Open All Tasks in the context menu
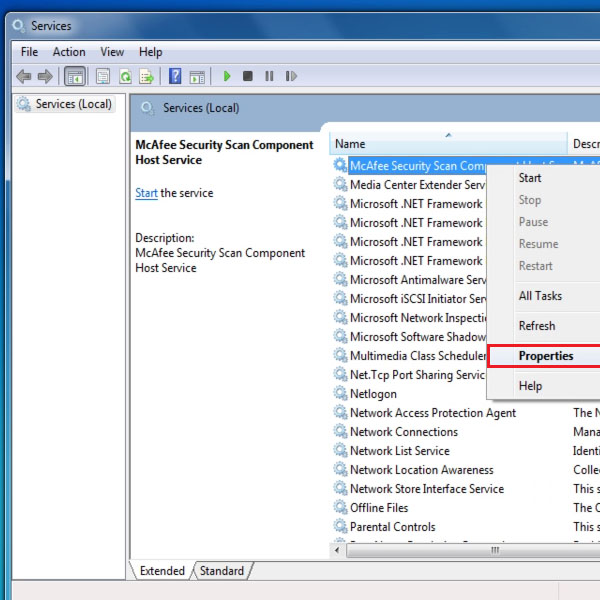 [545, 296]
